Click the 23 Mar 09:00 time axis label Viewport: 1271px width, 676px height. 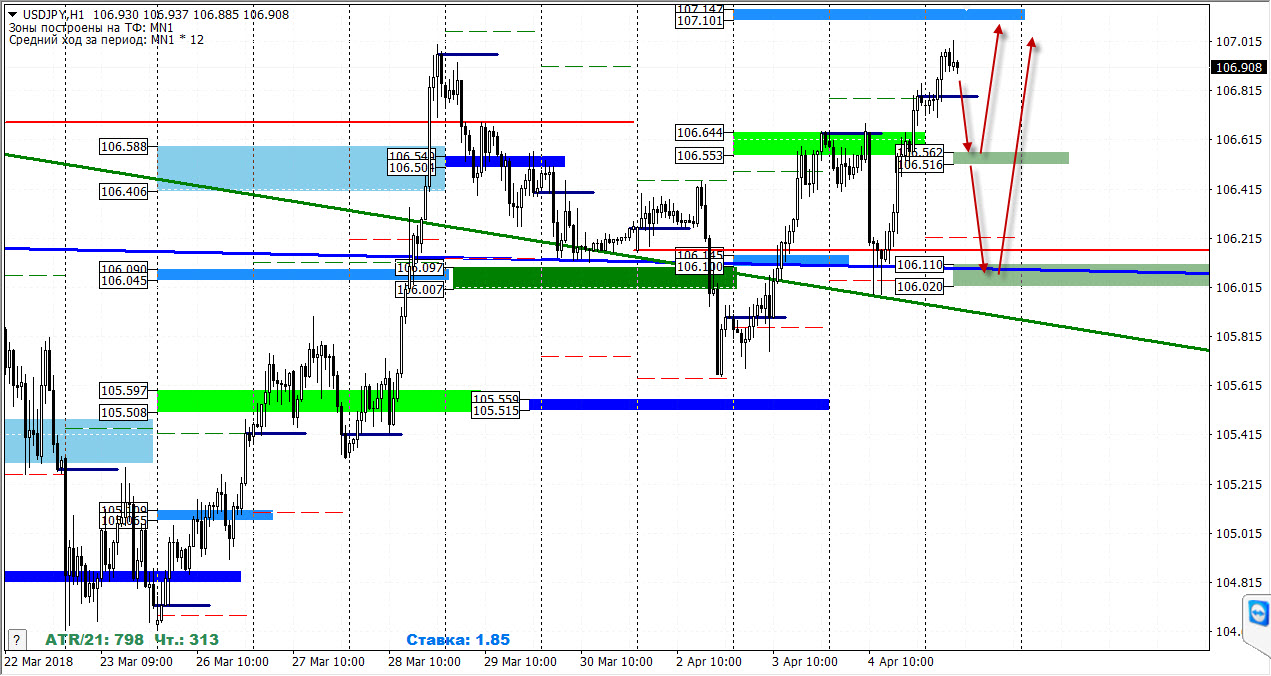pos(137,662)
